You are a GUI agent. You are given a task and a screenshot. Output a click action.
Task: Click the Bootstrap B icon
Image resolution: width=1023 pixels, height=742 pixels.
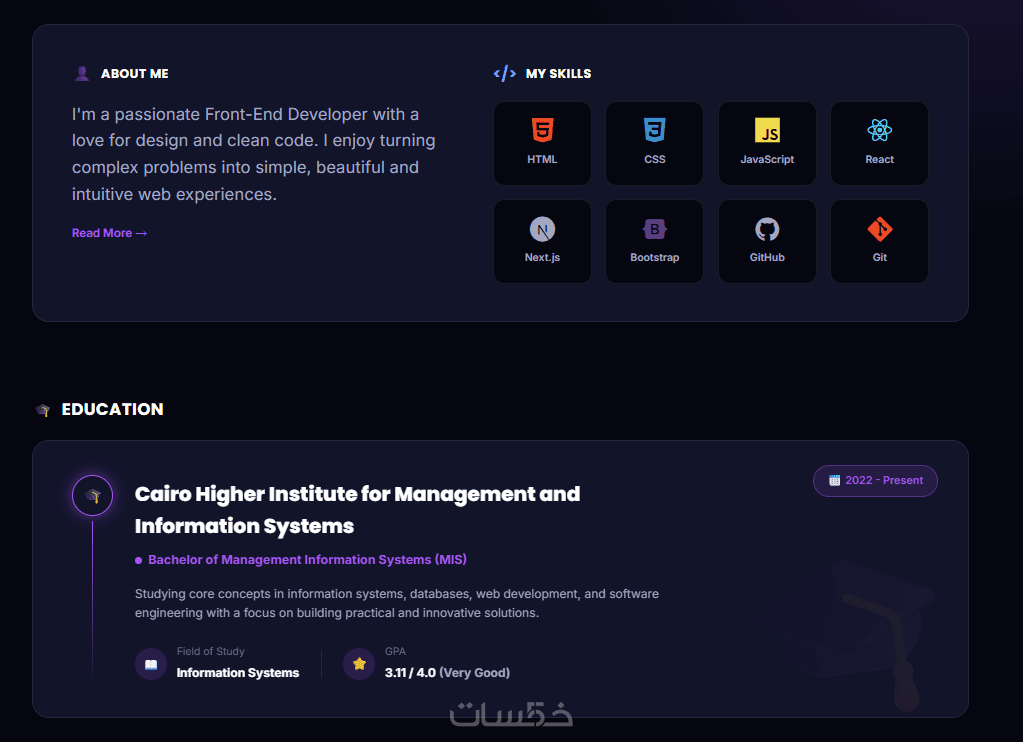coord(654,229)
